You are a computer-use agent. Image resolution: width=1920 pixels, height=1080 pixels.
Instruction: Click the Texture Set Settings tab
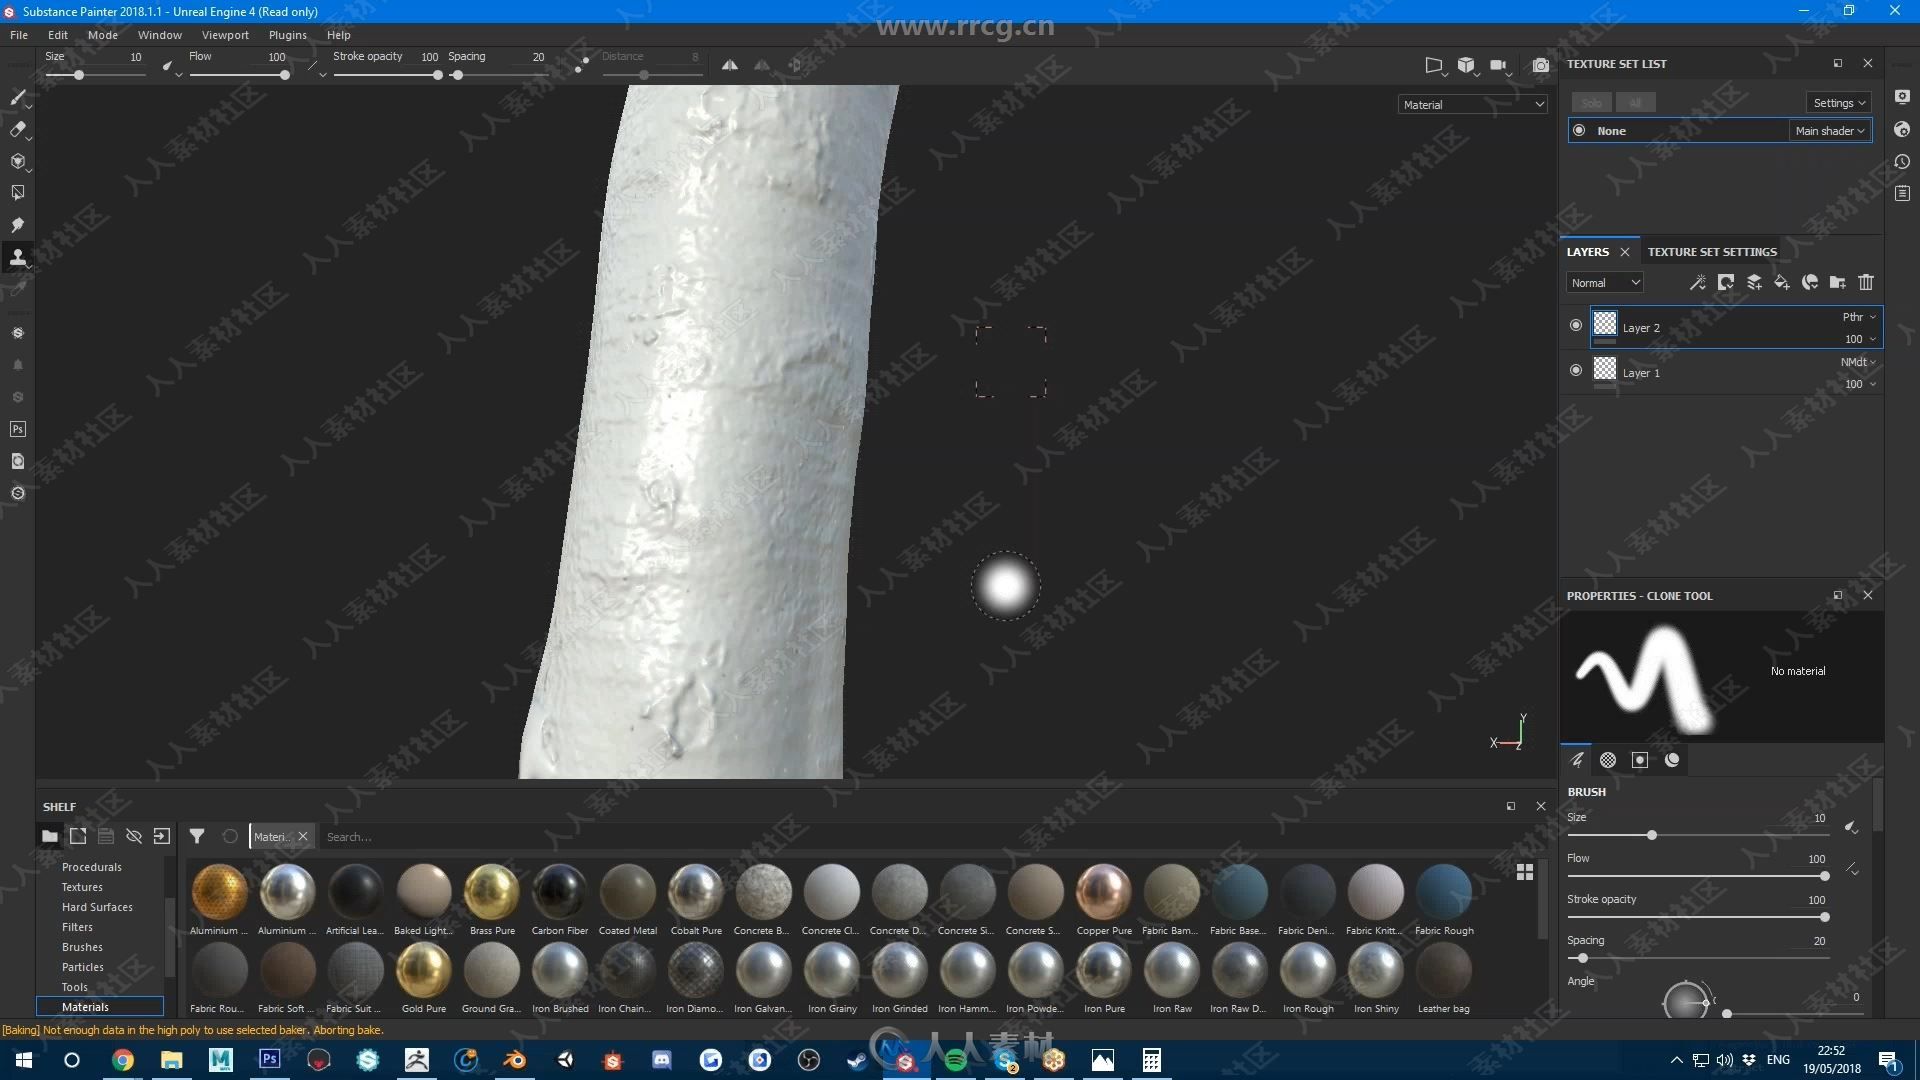(x=1713, y=251)
